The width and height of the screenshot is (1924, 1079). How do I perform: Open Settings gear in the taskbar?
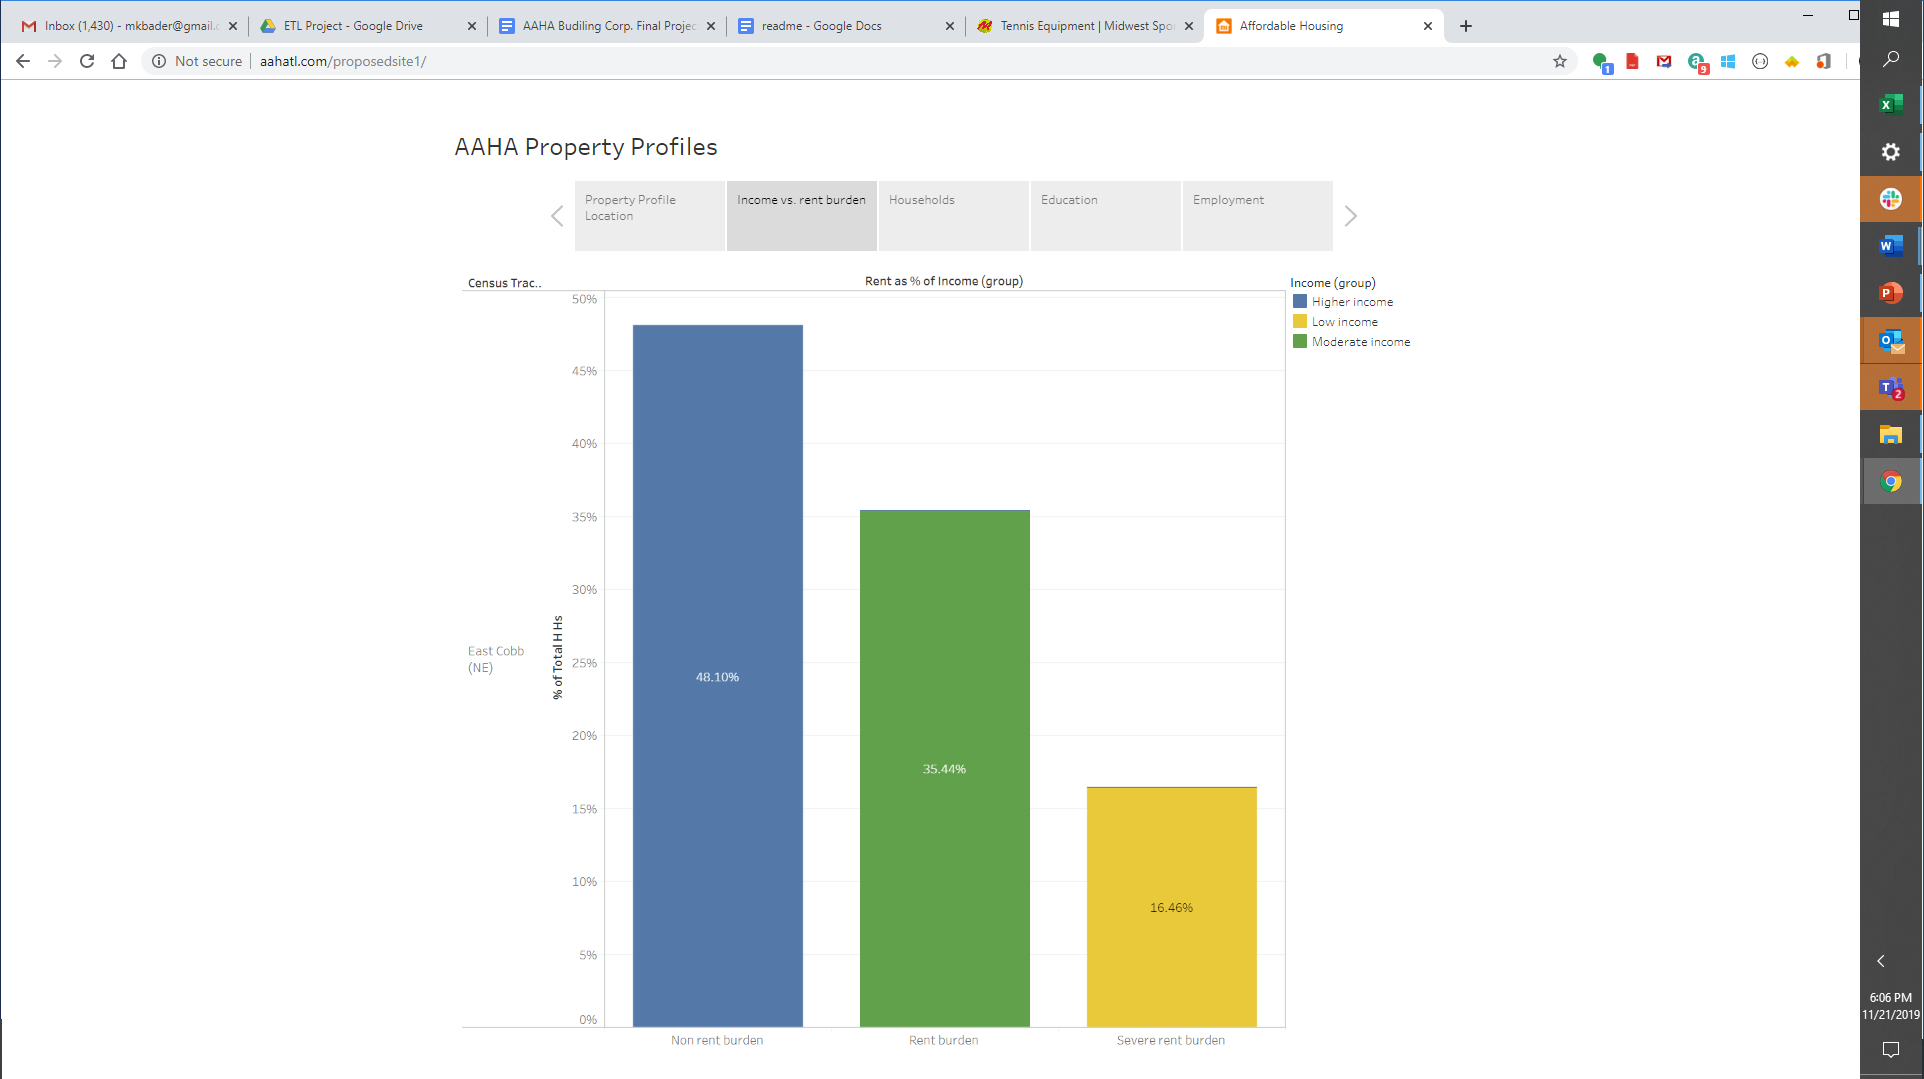point(1891,152)
